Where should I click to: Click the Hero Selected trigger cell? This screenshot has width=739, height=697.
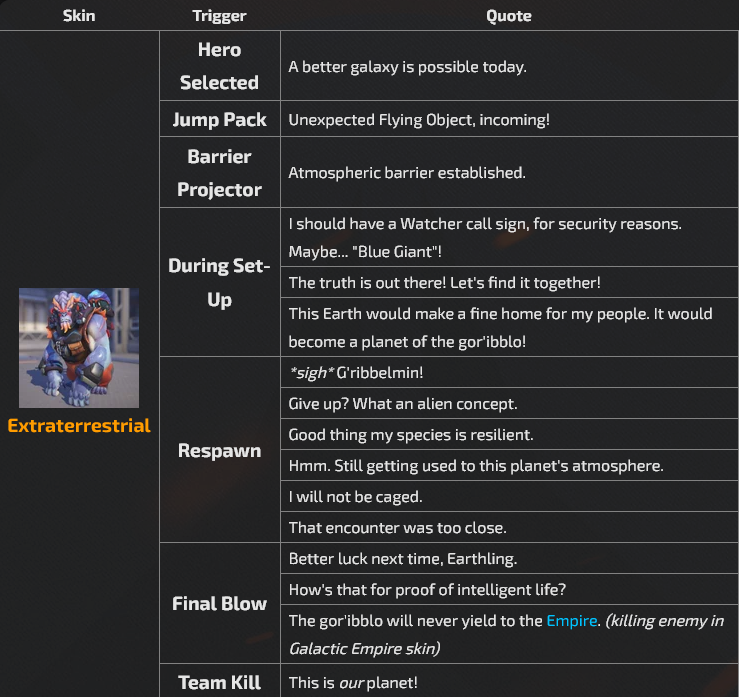[220, 66]
